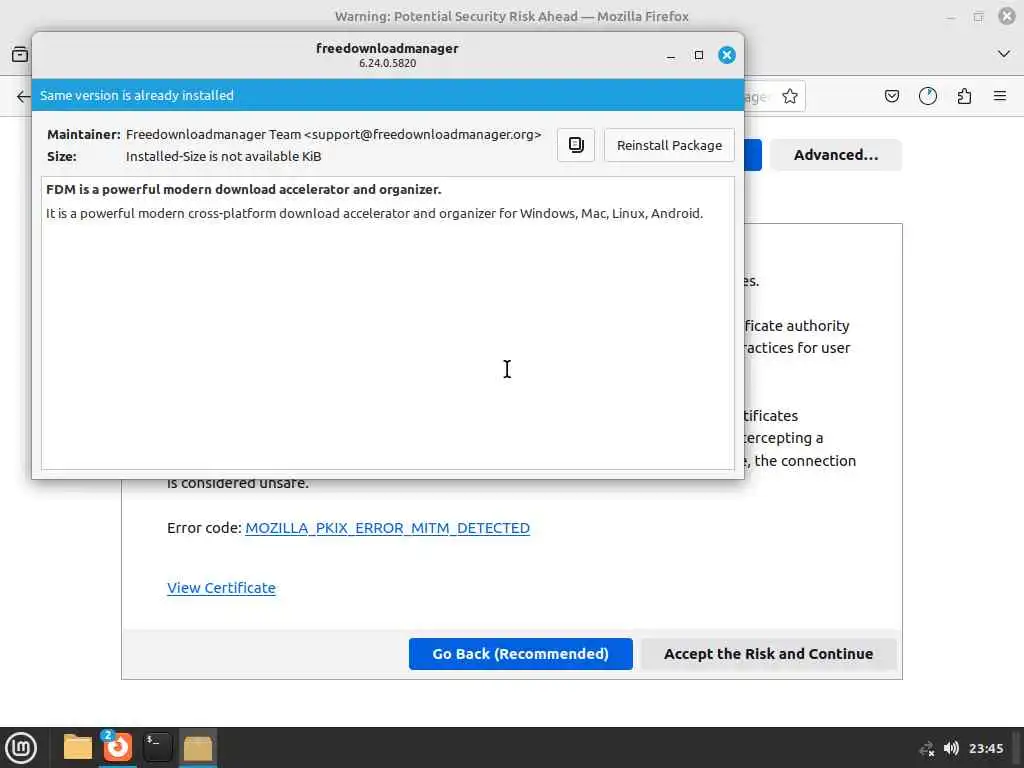Open Firefox view icon beside the tabs
This screenshot has width=1024, height=768.
pyautogui.click(x=20, y=54)
